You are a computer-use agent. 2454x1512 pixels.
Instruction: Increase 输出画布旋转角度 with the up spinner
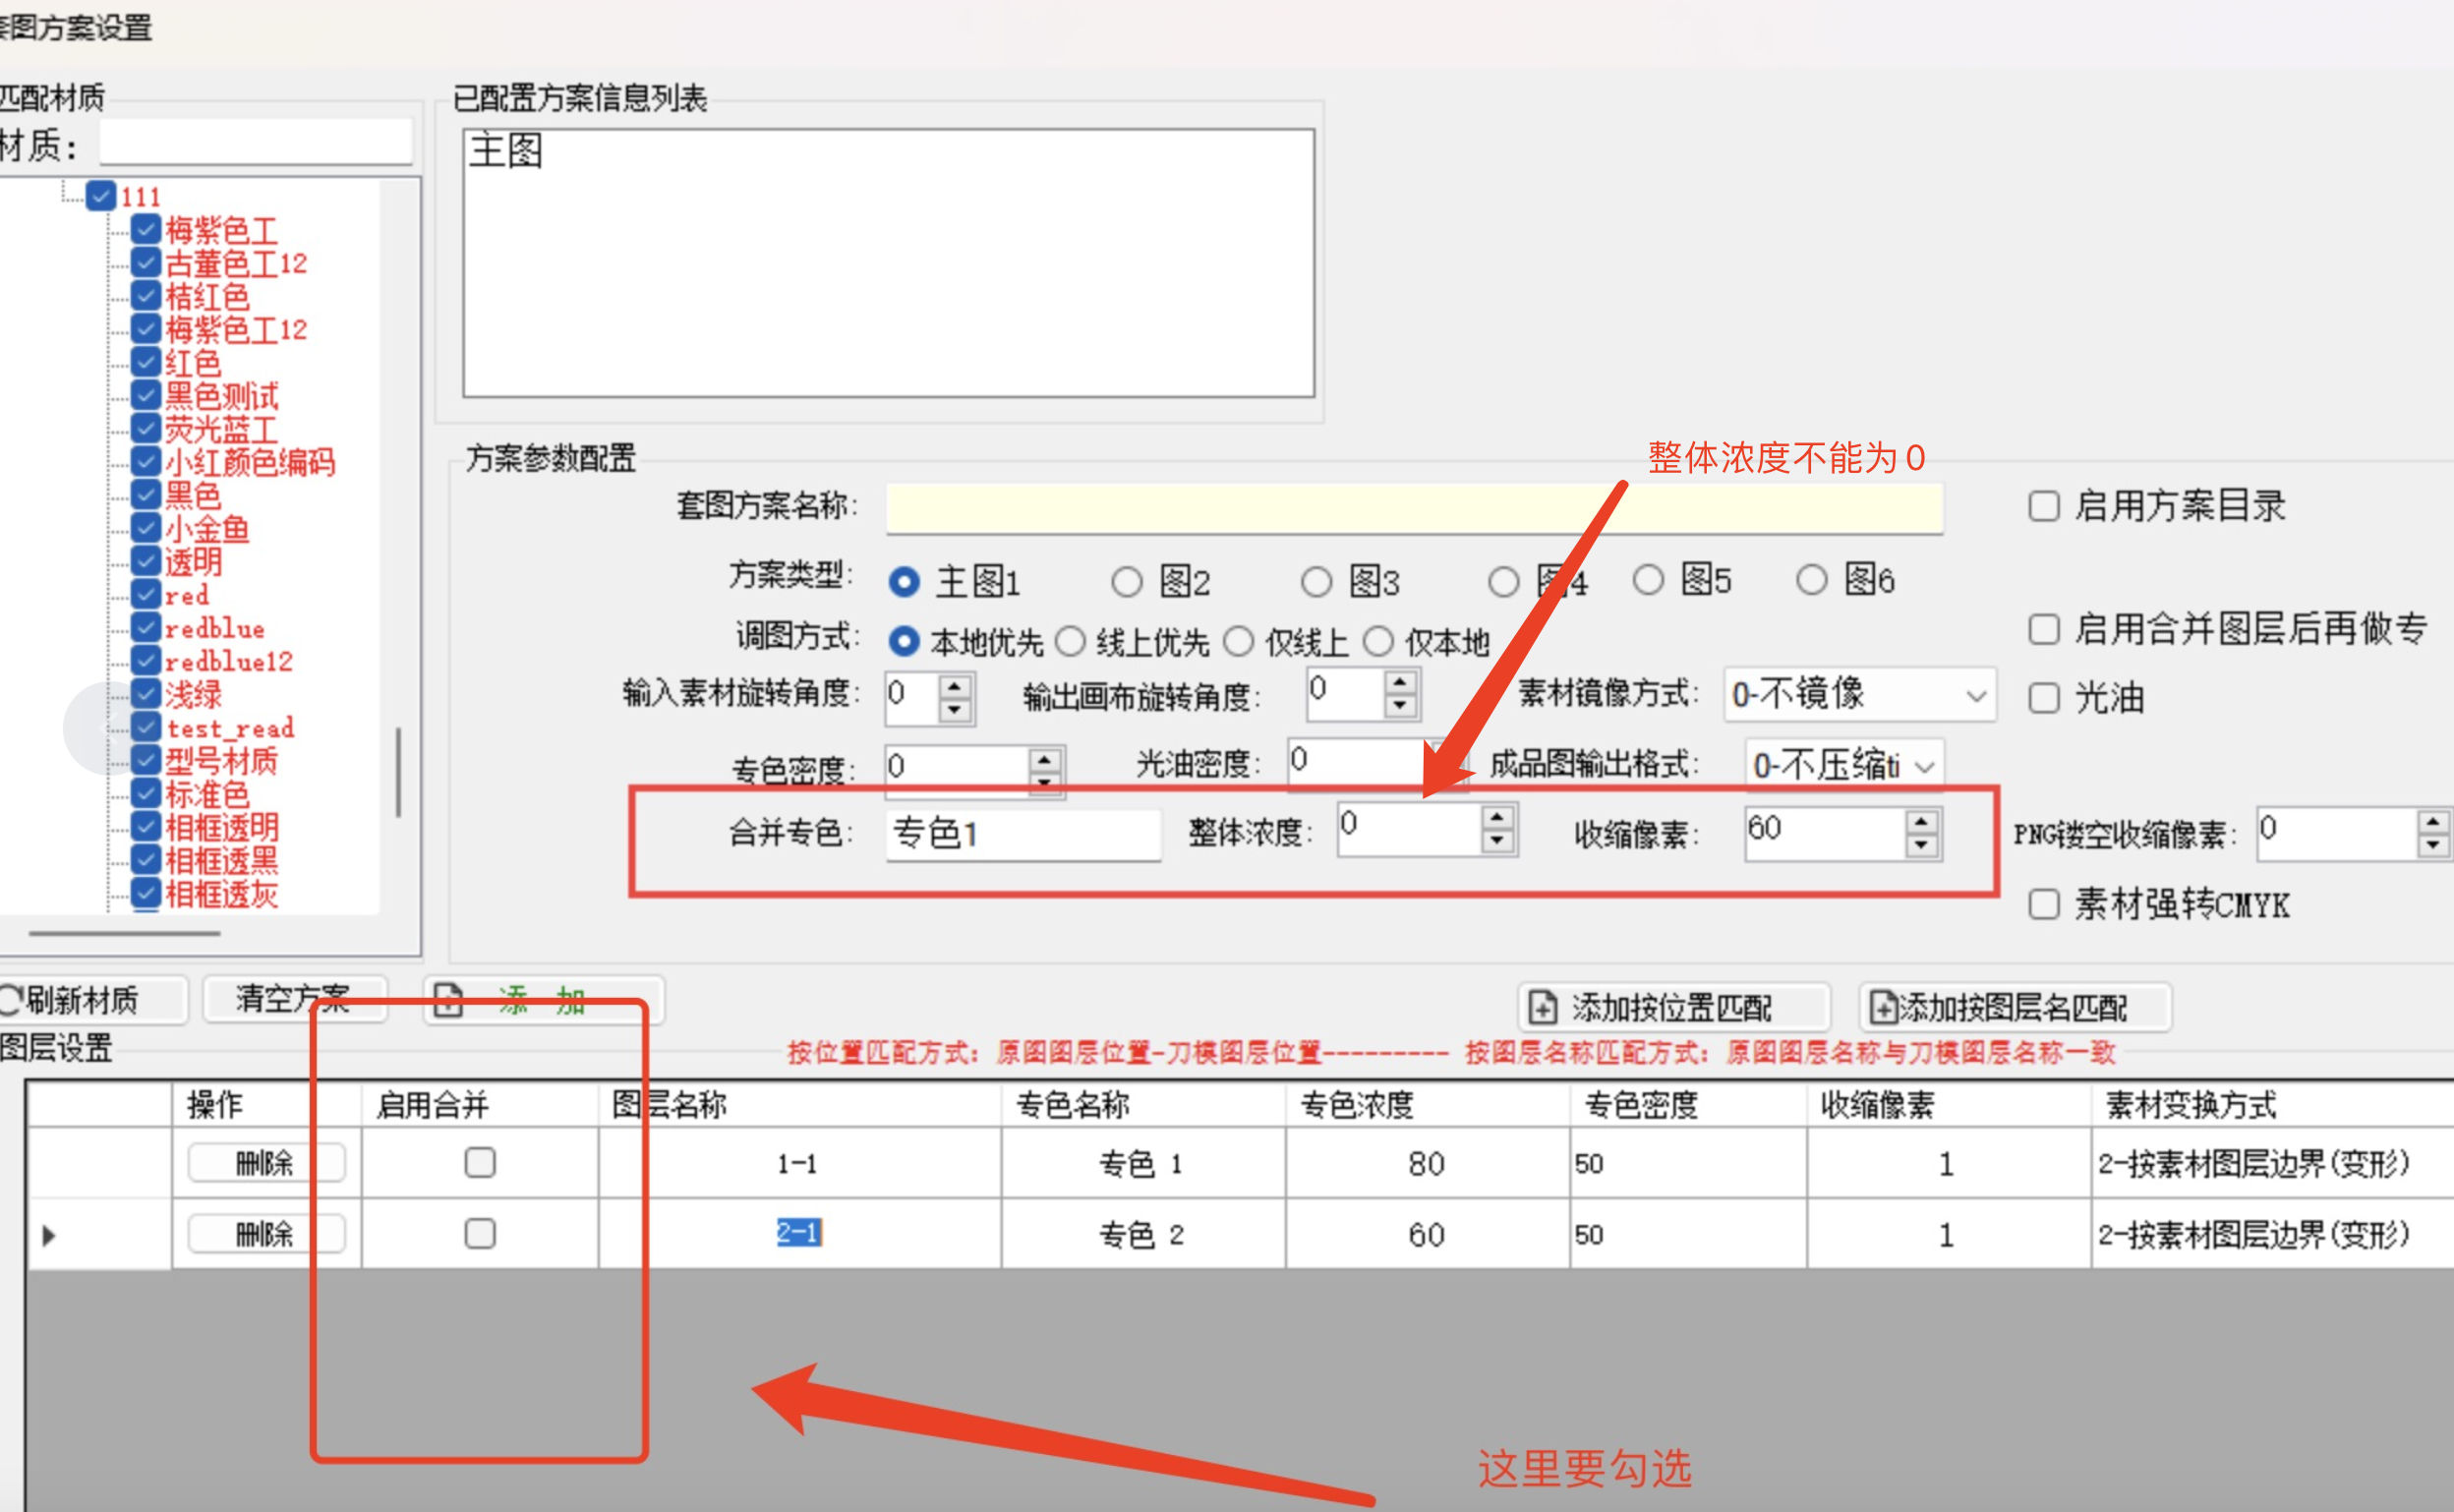[1400, 682]
